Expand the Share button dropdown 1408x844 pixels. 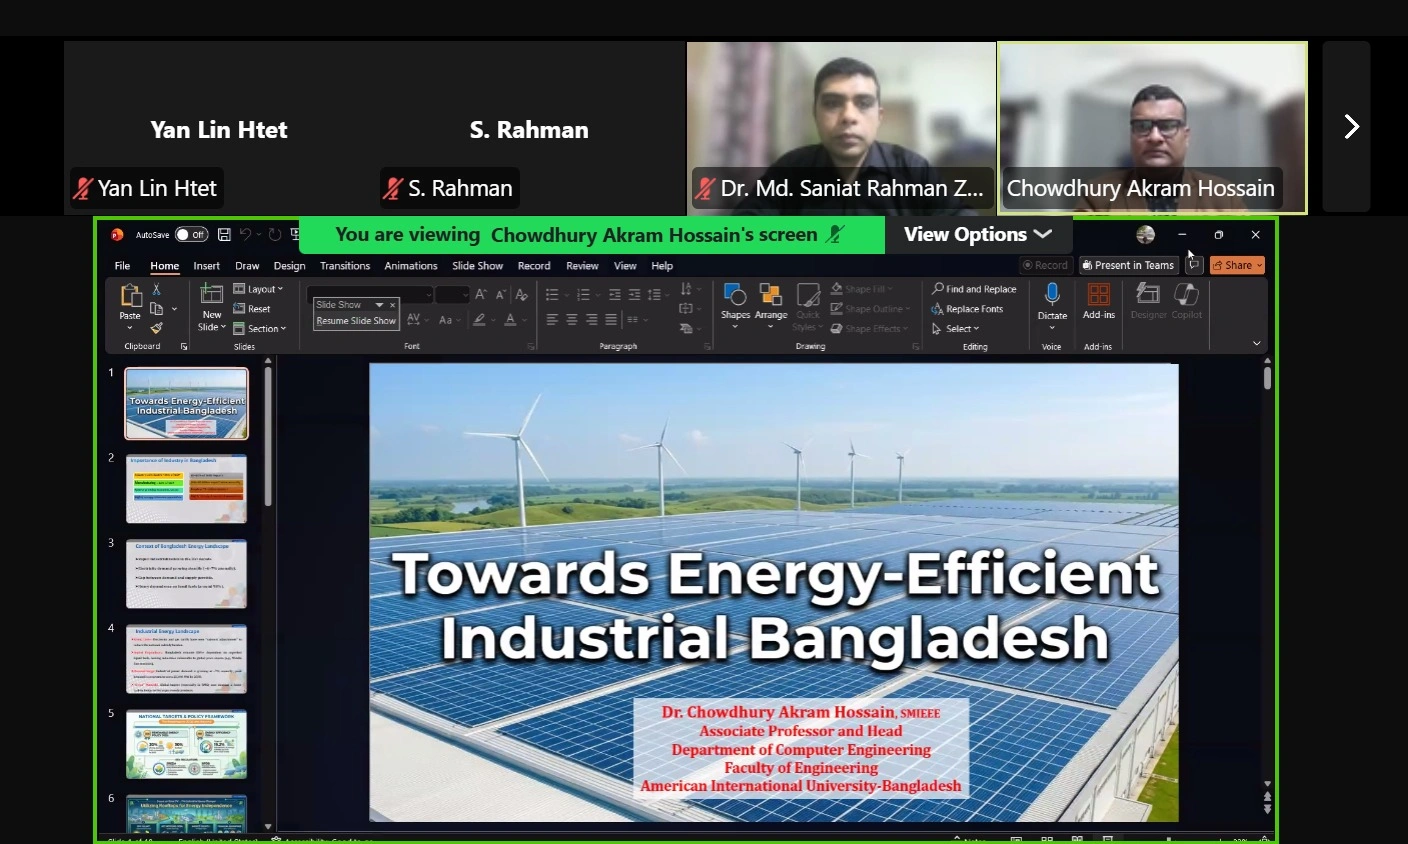(1259, 265)
